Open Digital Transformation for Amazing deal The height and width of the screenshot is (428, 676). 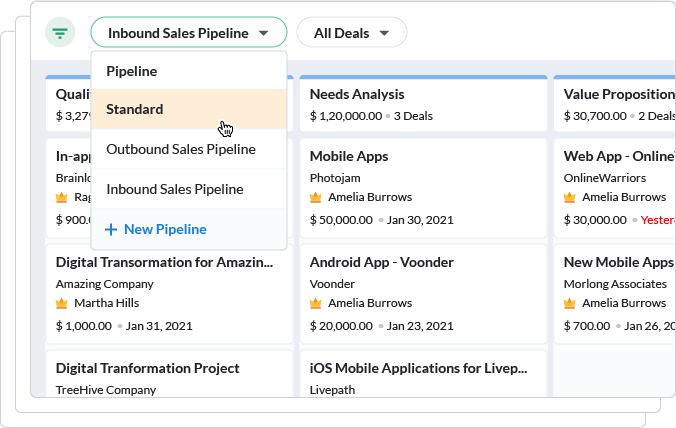164,262
